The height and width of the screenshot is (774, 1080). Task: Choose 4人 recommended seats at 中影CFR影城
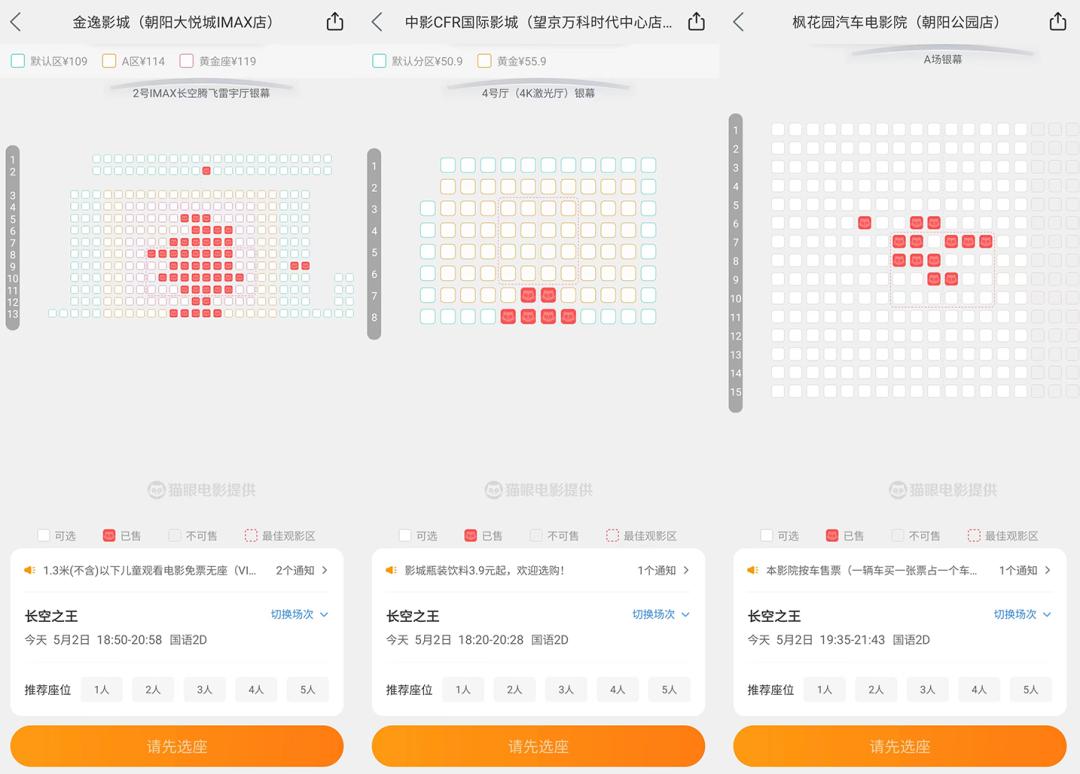[617, 689]
